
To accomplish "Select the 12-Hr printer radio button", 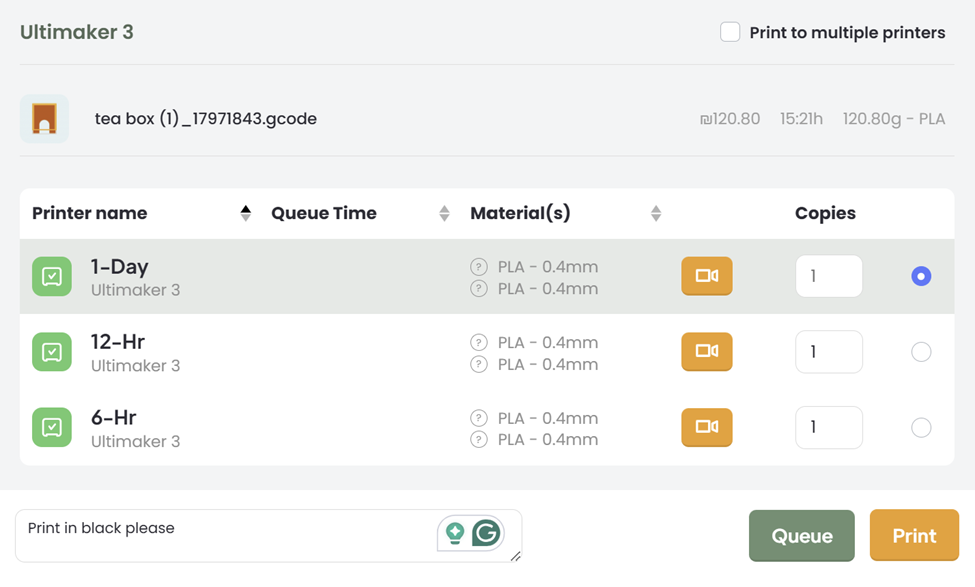I will 921,352.
